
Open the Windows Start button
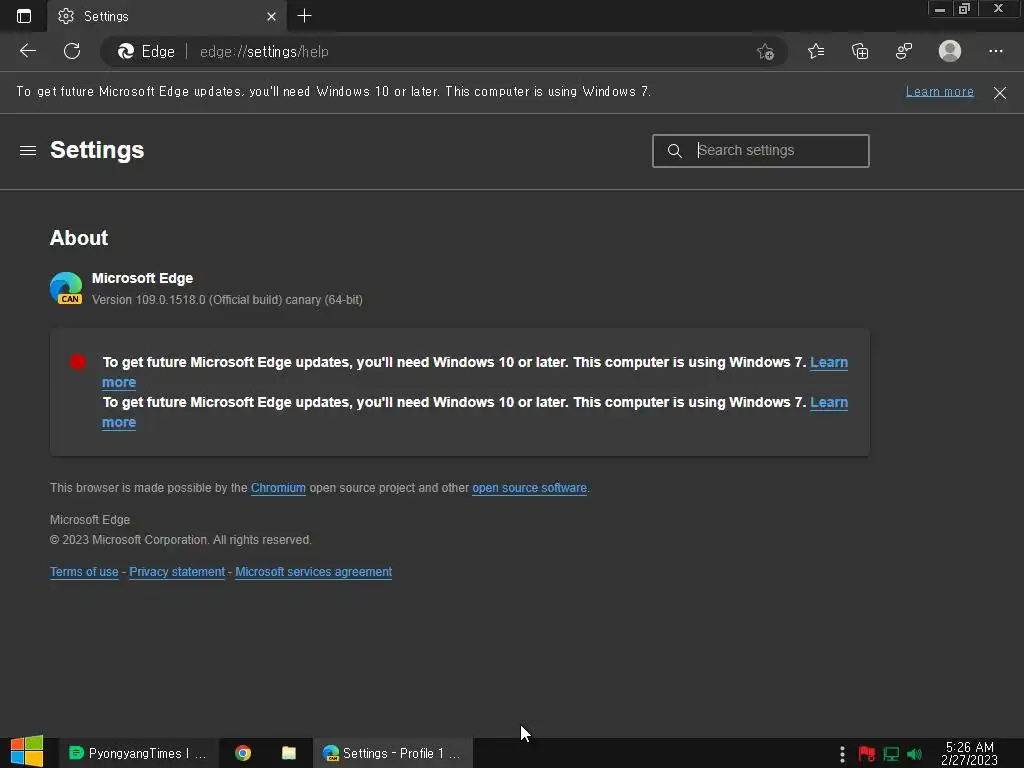pyautogui.click(x=27, y=752)
